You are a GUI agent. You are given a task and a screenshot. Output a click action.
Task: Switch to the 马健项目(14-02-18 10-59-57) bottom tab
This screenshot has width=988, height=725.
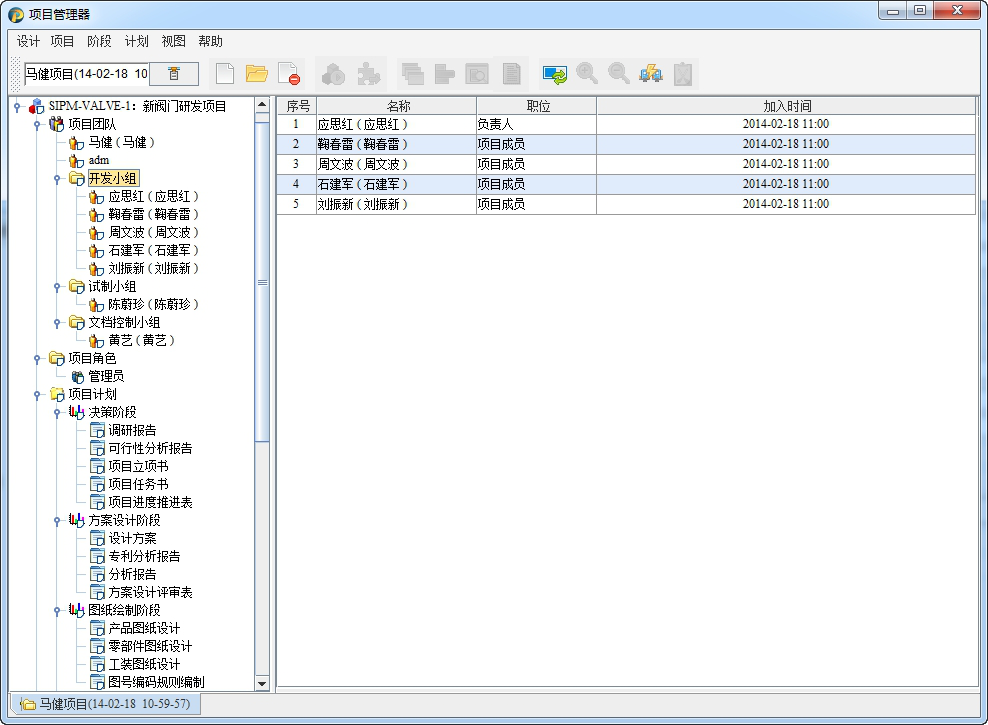106,704
